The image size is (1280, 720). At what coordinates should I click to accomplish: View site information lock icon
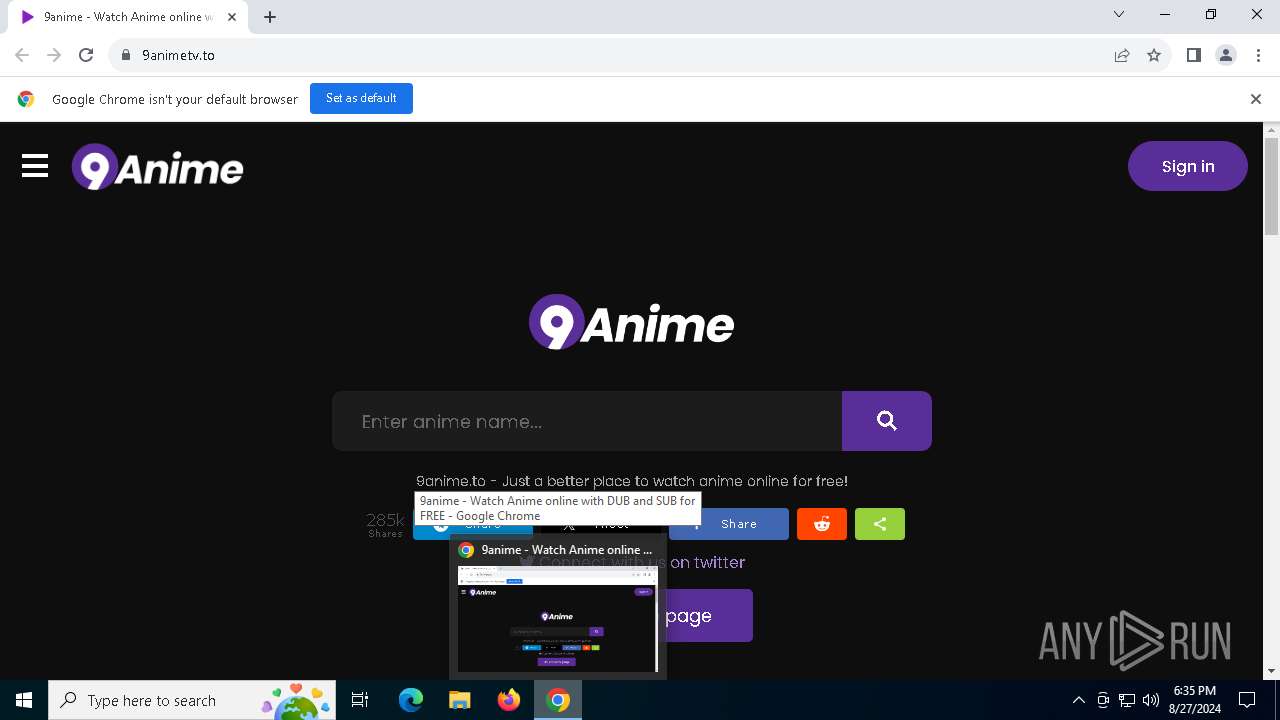pyautogui.click(x=125, y=55)
